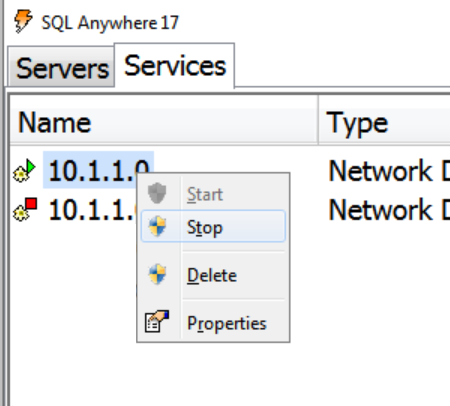Choose the disabled Start menu entry
This screenshot has height=406, width=450.
[x=213, y=194]
